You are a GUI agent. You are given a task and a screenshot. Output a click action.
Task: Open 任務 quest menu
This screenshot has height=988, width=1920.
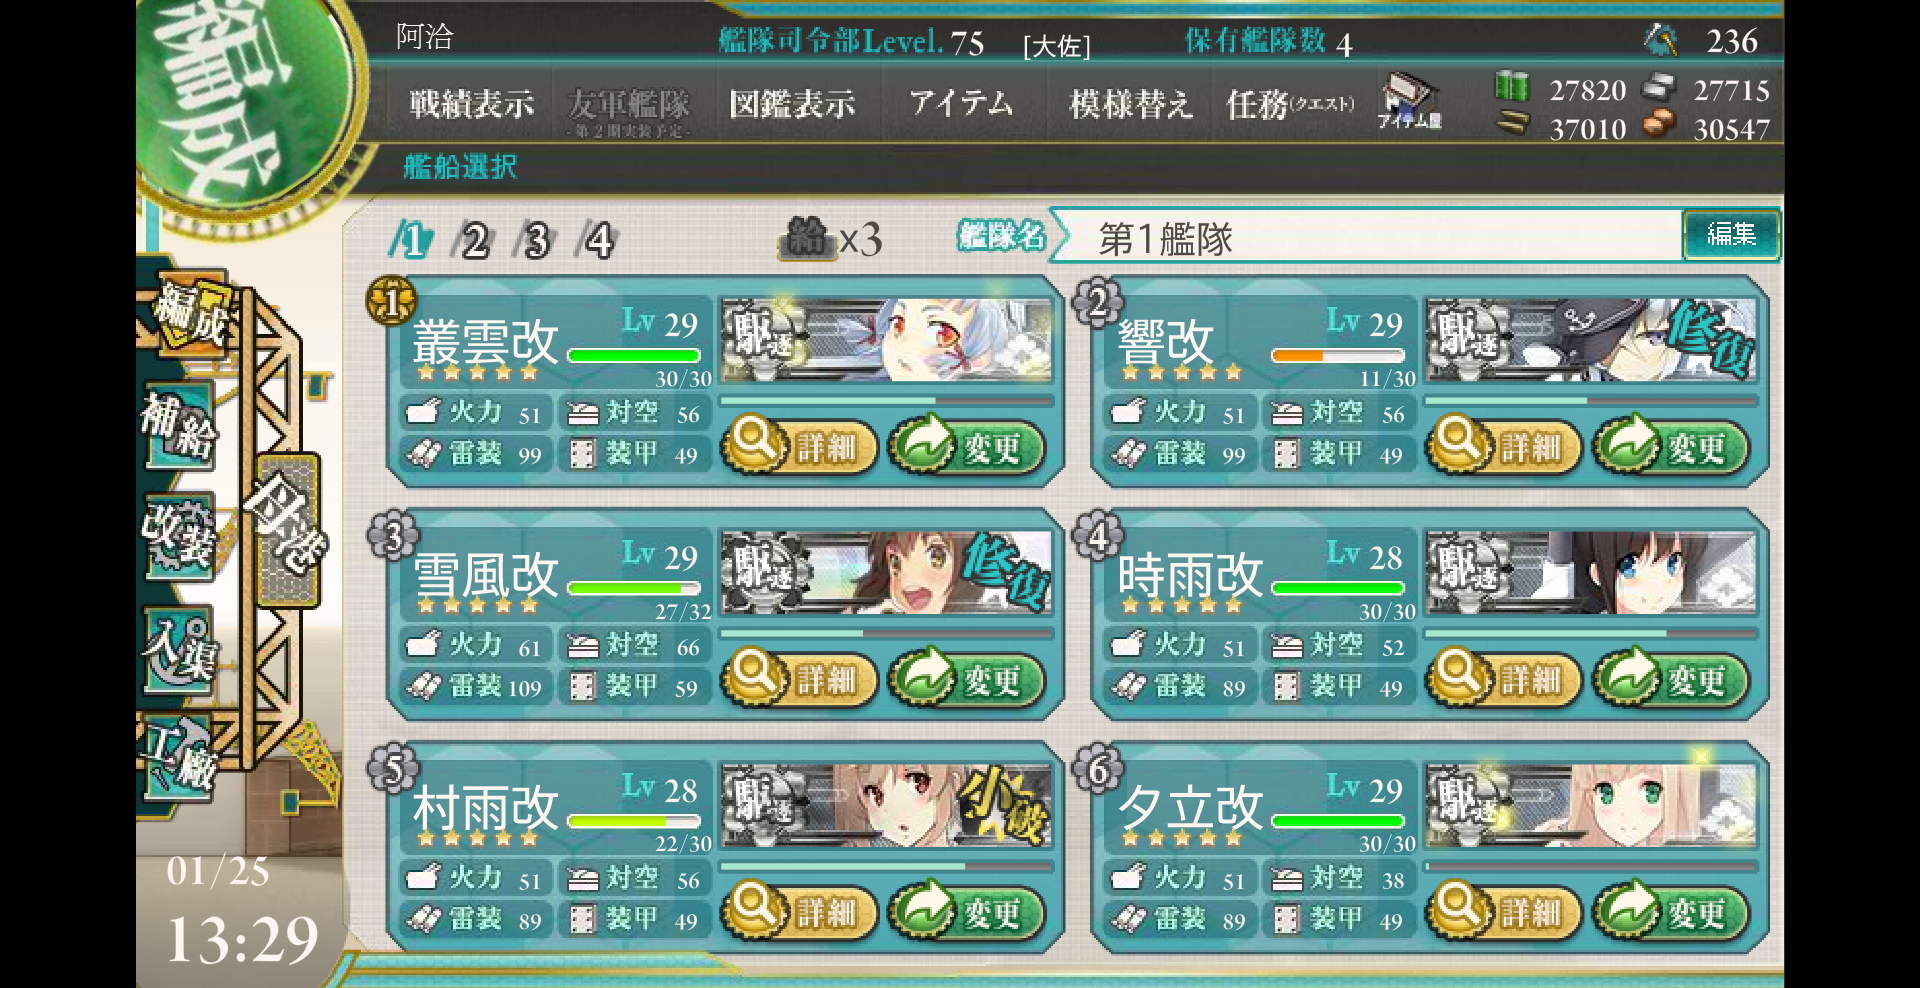(1290, 105)
